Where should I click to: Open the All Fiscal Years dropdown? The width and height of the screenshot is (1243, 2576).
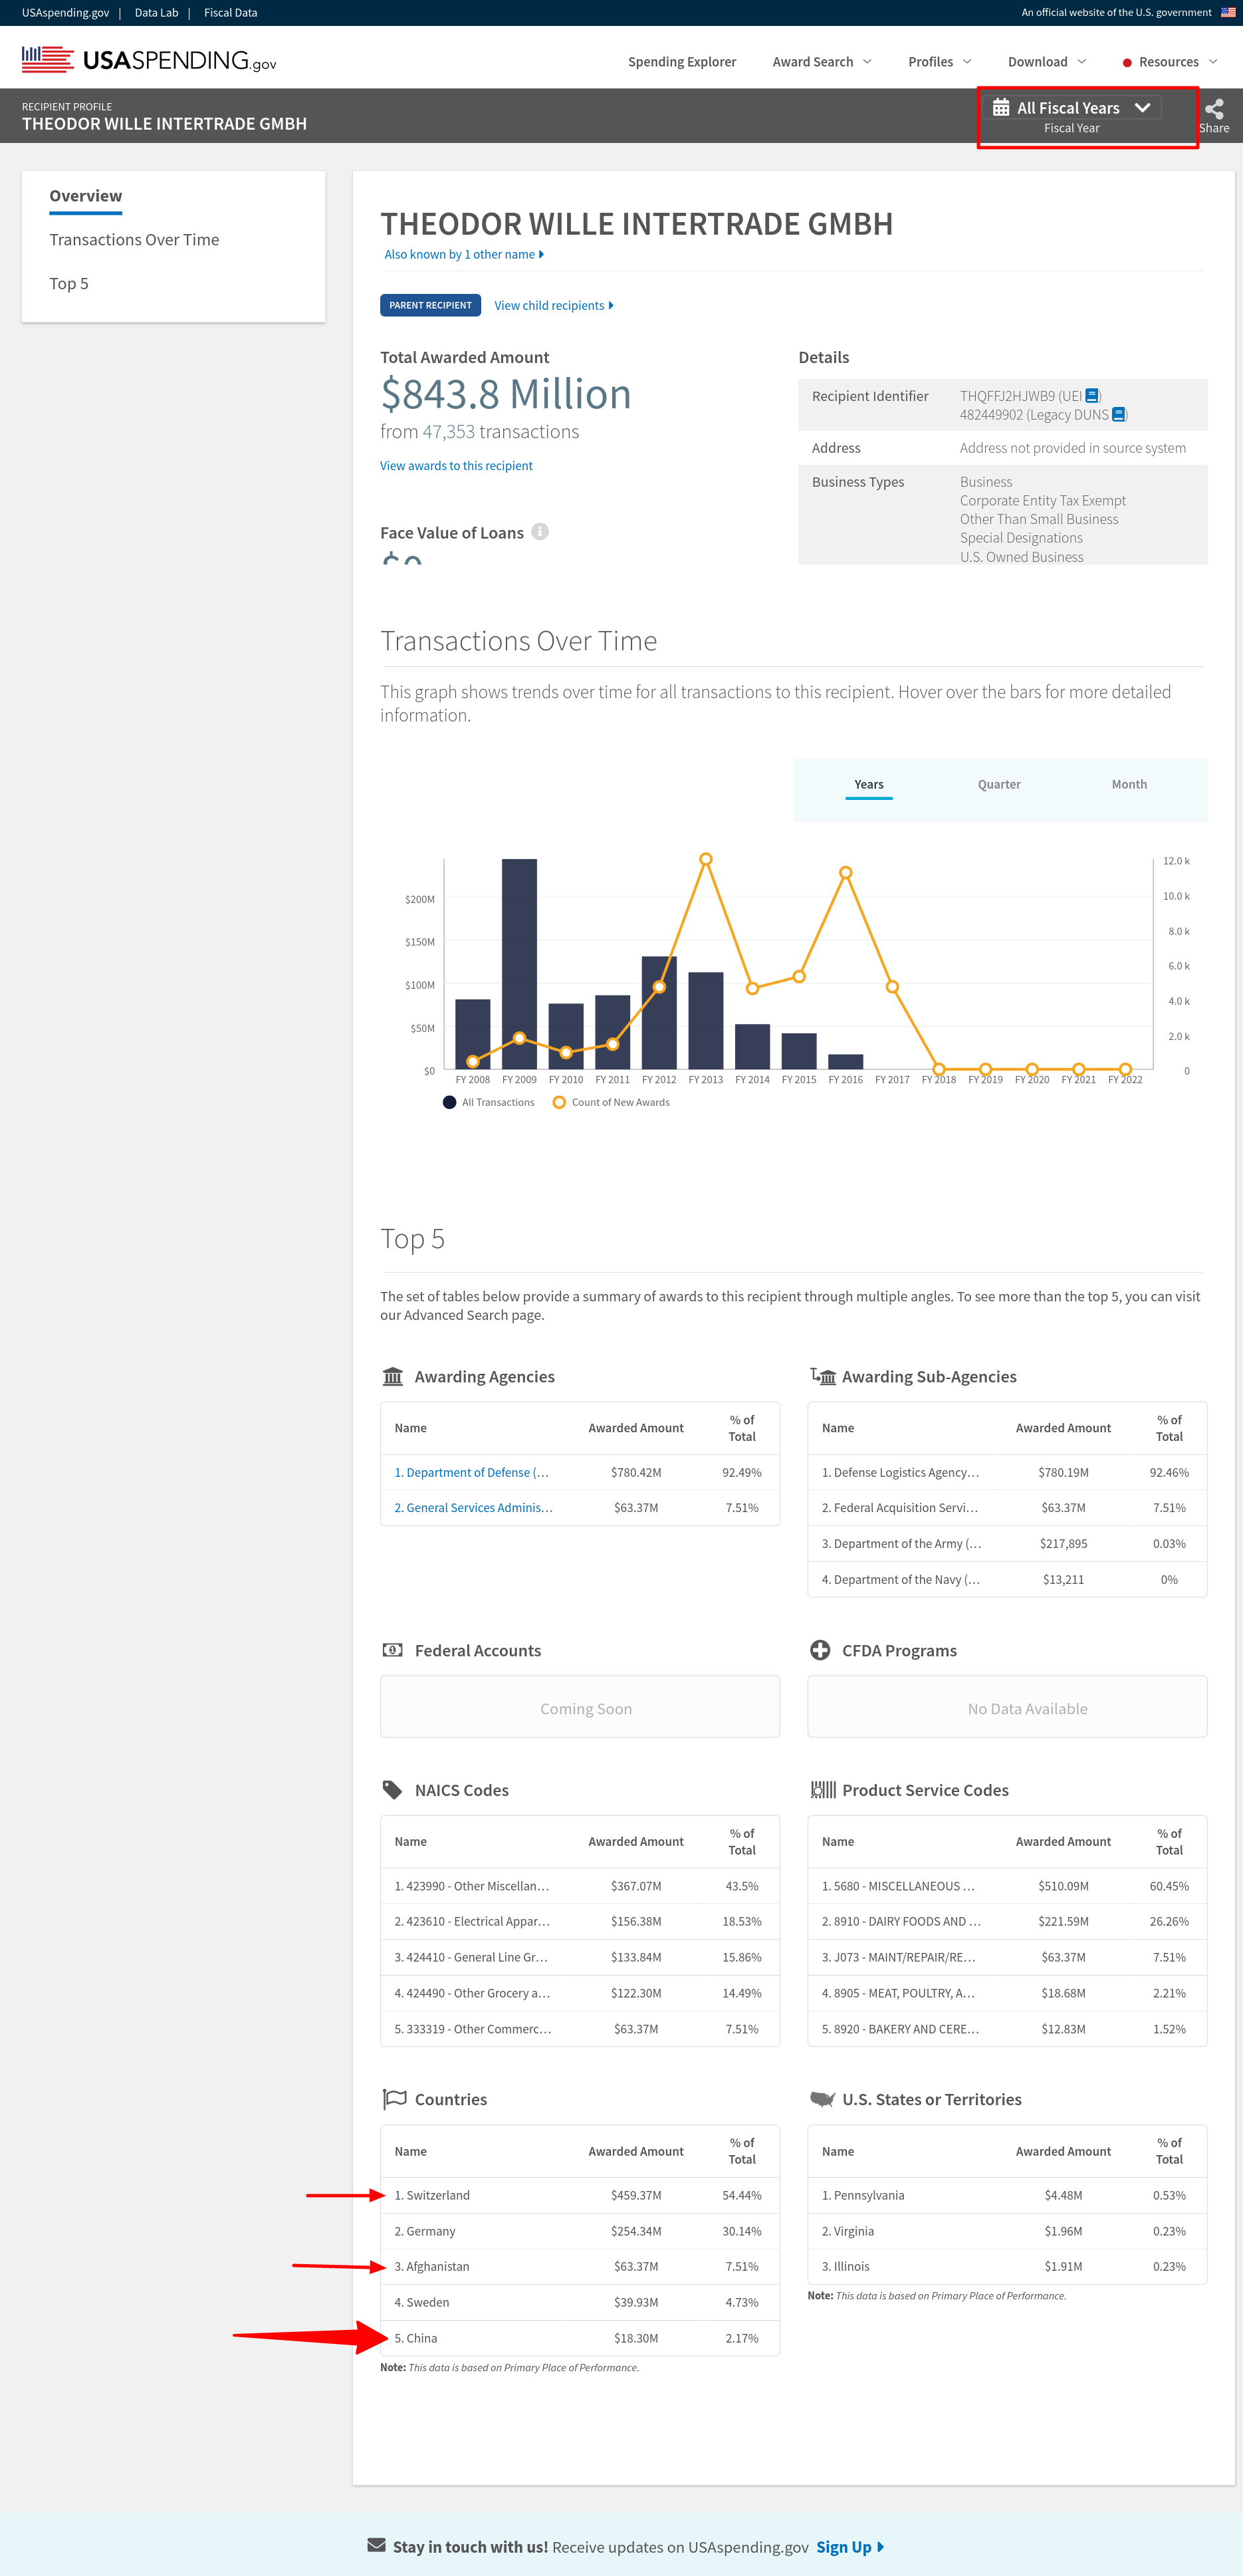pos(1072,108)
